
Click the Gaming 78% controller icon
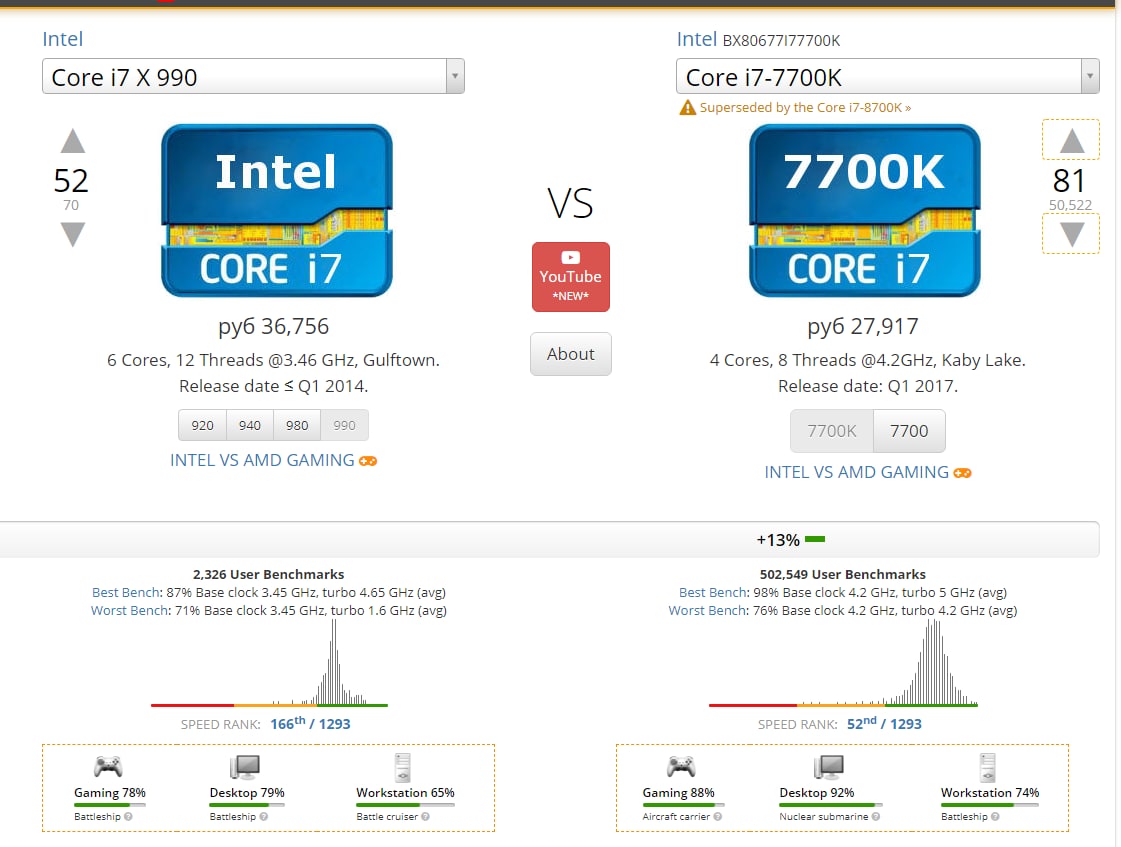pyautogui.click(x=108, y=767)
